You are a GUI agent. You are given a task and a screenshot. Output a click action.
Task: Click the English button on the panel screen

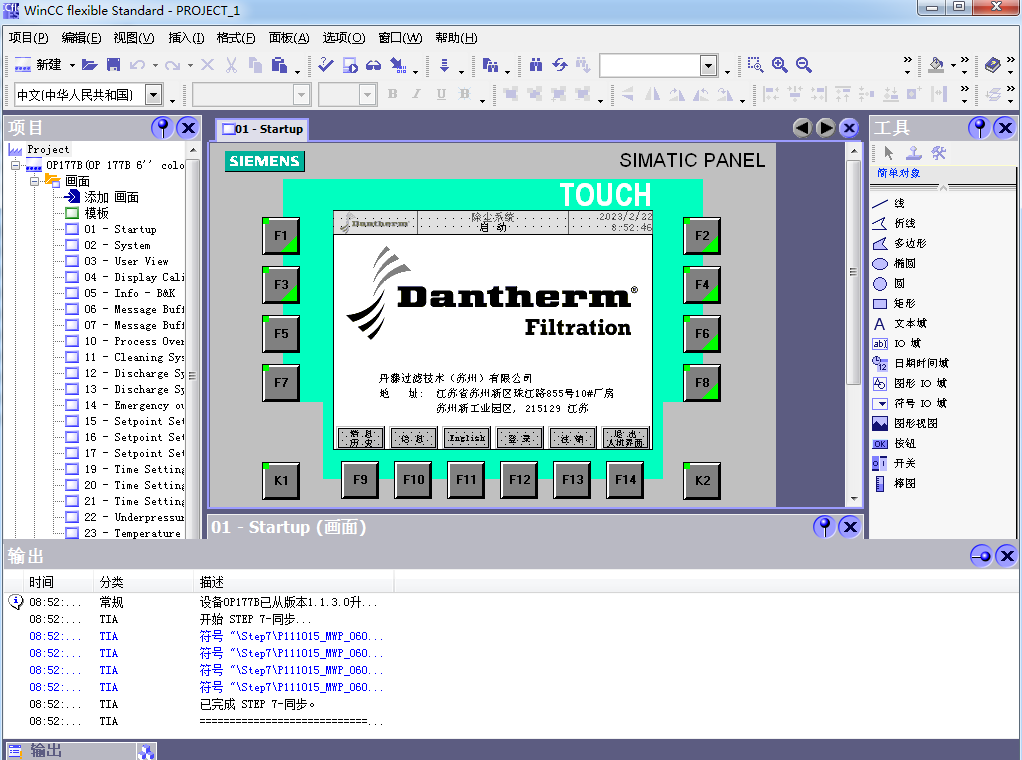pos(467,438)
